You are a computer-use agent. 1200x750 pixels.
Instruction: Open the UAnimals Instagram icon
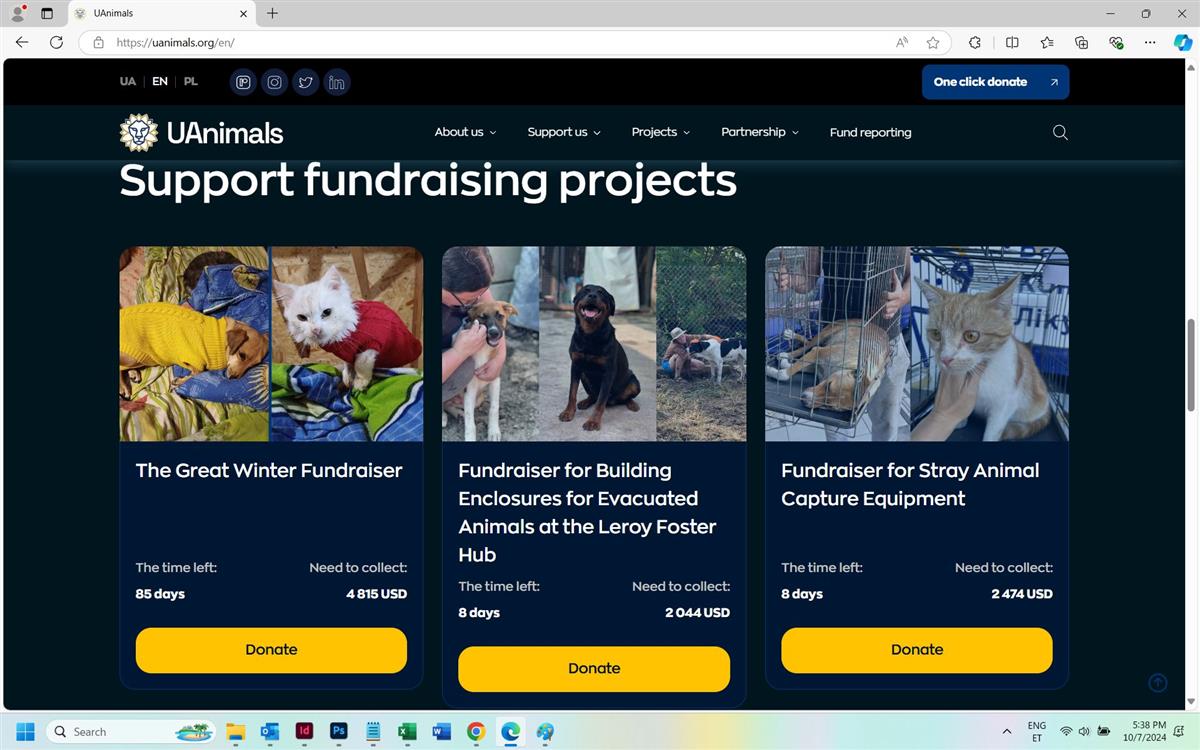274,82
